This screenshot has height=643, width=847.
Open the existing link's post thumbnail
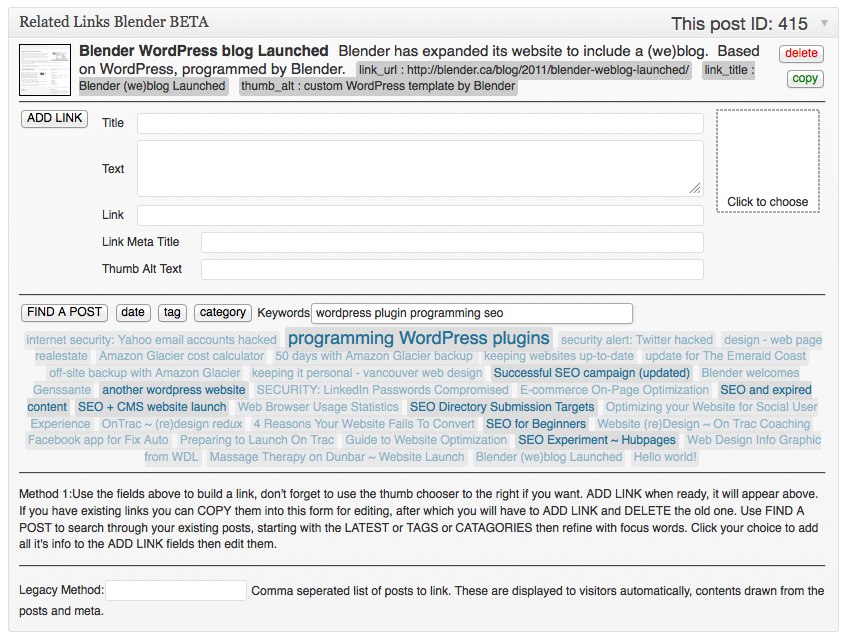[45, 70]
